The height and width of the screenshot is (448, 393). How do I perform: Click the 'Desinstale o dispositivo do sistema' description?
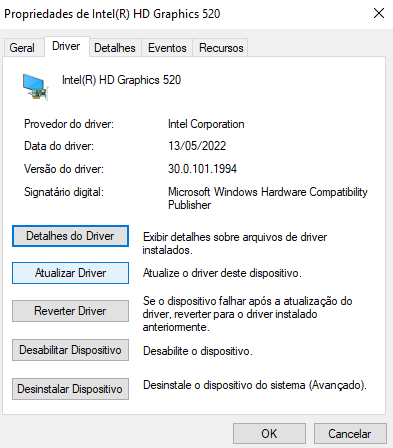click(255, 385)
